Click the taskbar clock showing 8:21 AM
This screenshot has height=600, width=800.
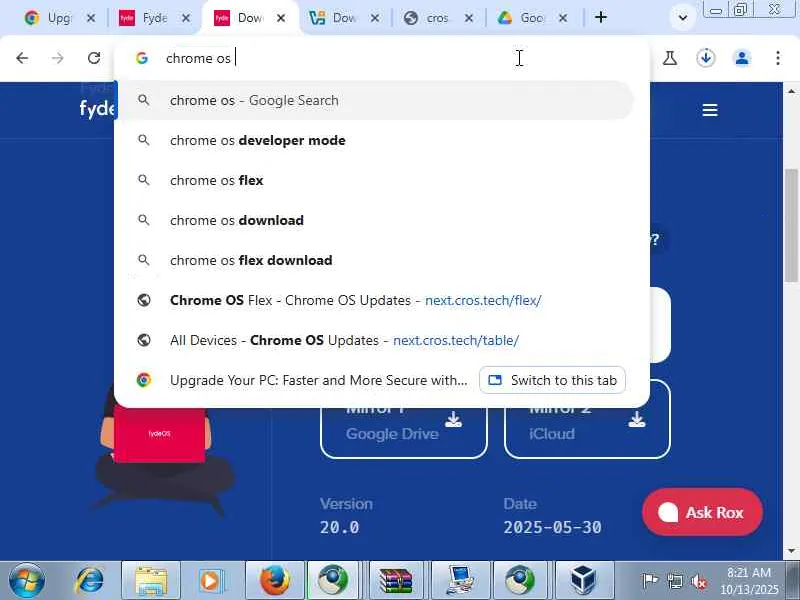coord(749,581)
